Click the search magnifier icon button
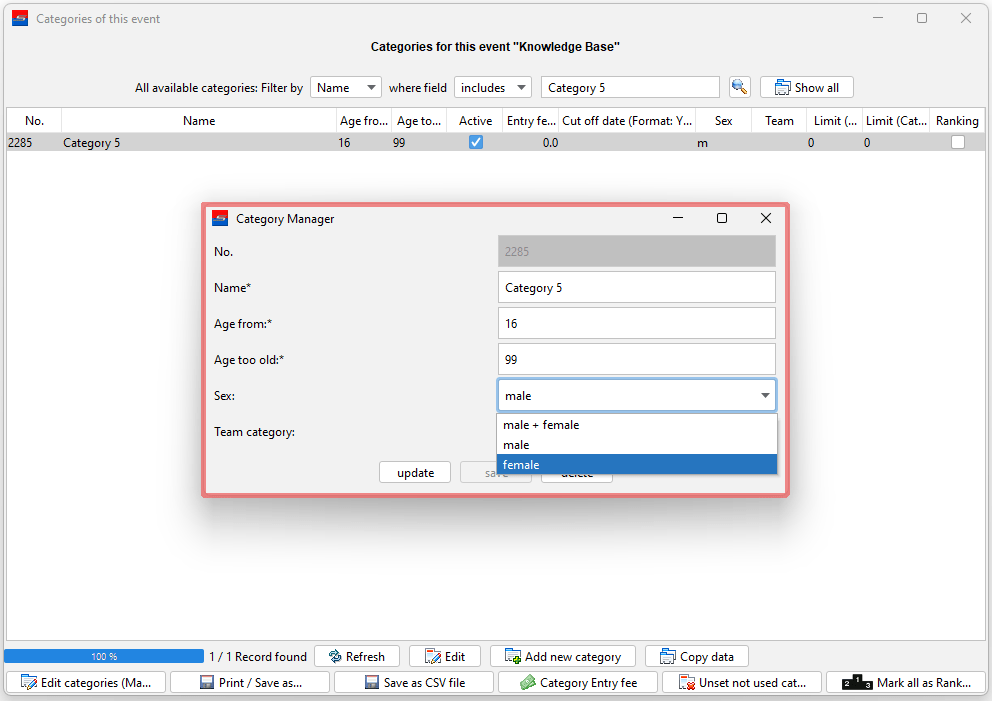This screenshot has width=992, height=701. (x=739, y=87)
